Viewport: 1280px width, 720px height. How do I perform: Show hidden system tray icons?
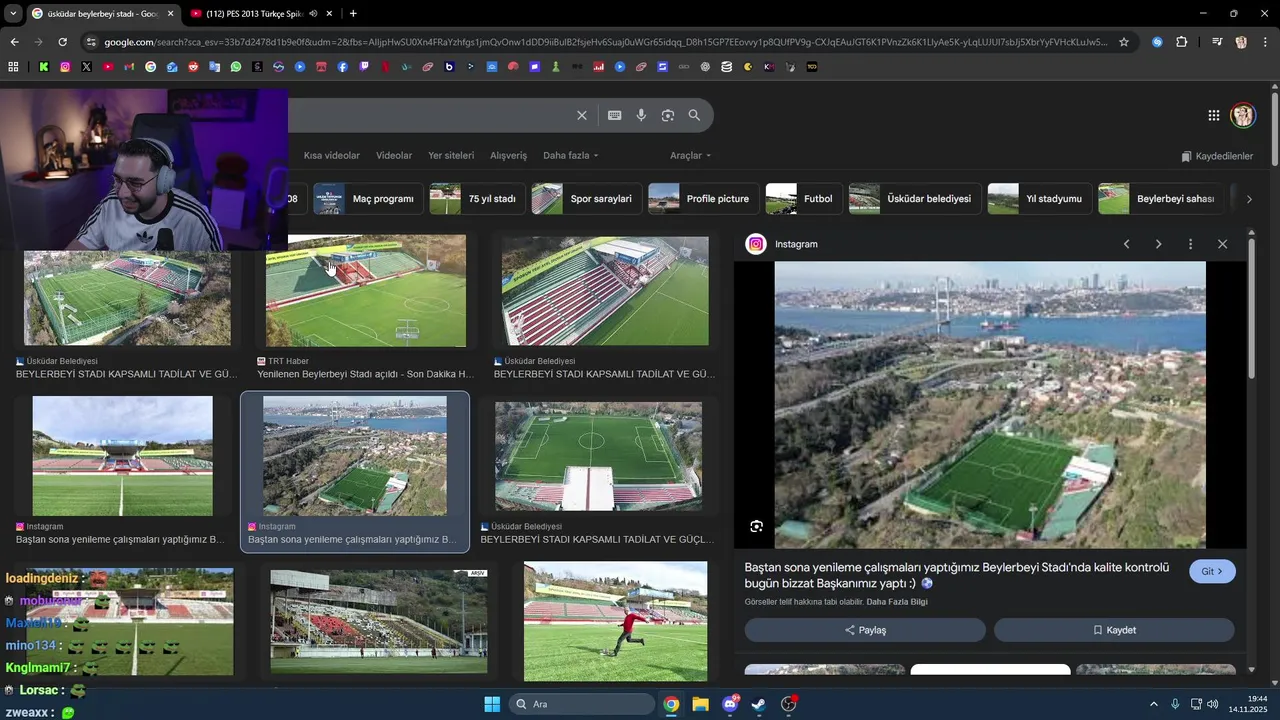[1154, 704]
